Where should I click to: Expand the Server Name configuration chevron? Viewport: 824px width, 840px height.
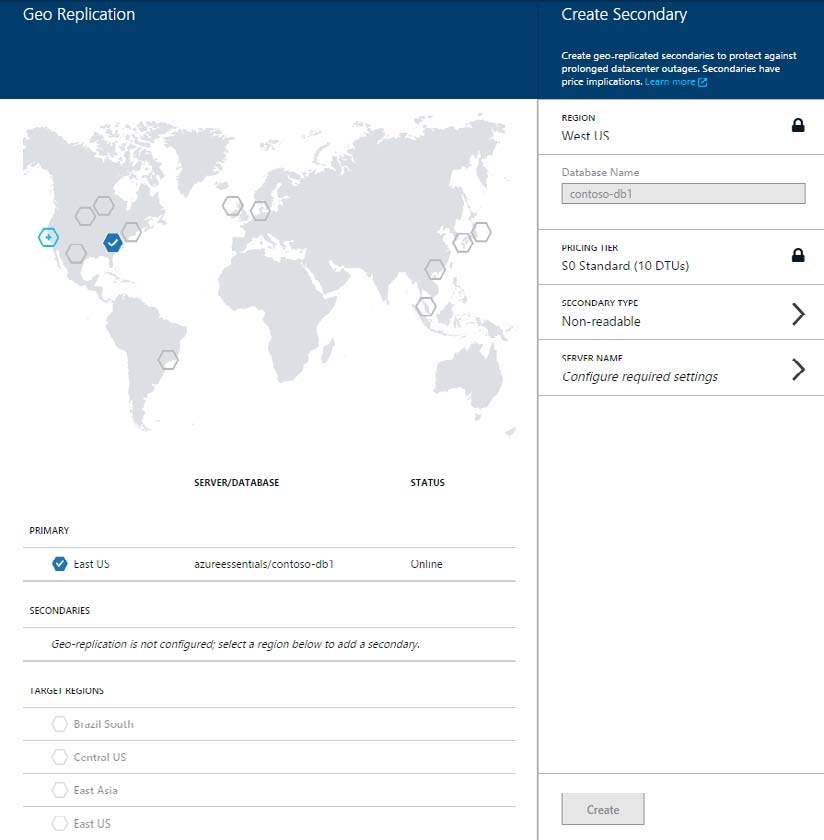(x=797, y=369)
